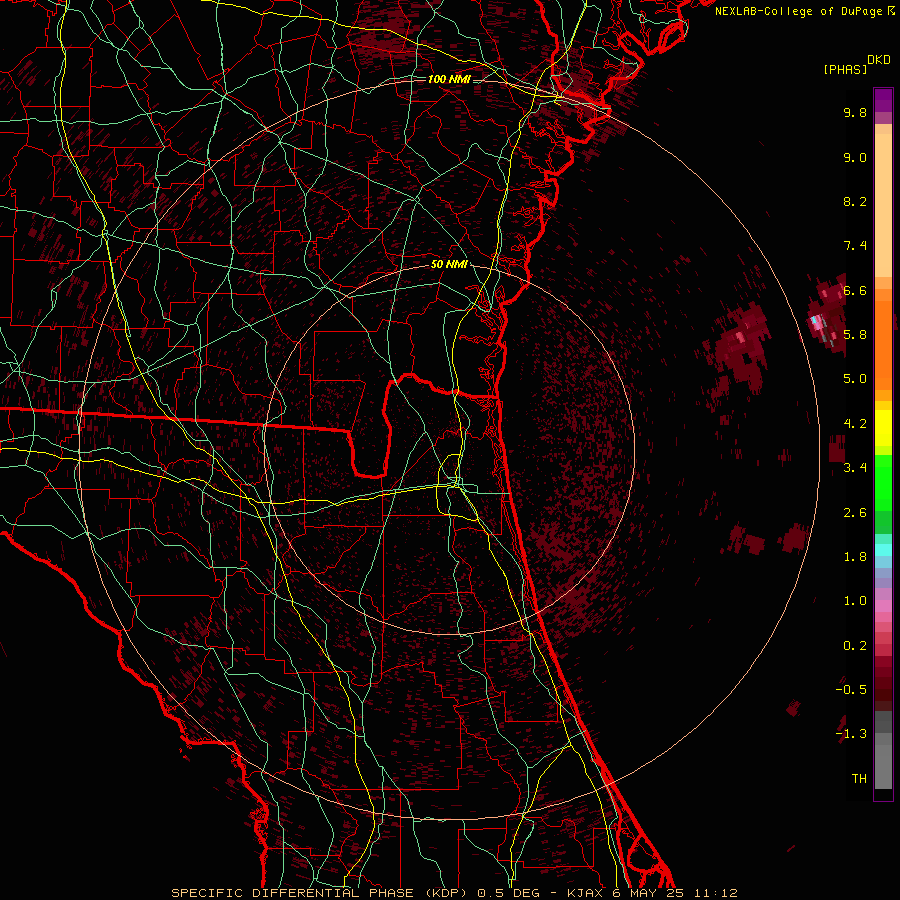Click the 1.0 scale value
The image size is (900, 900).
(855, 601)
